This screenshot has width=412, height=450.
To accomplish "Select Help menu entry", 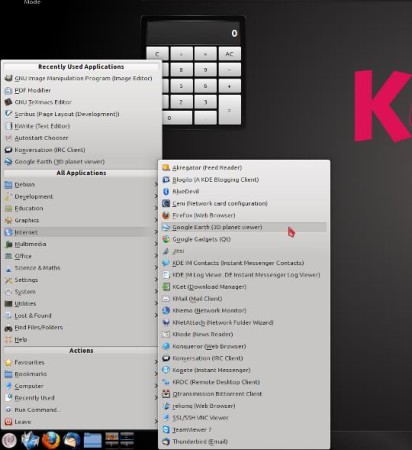I will tap(81, 339).
